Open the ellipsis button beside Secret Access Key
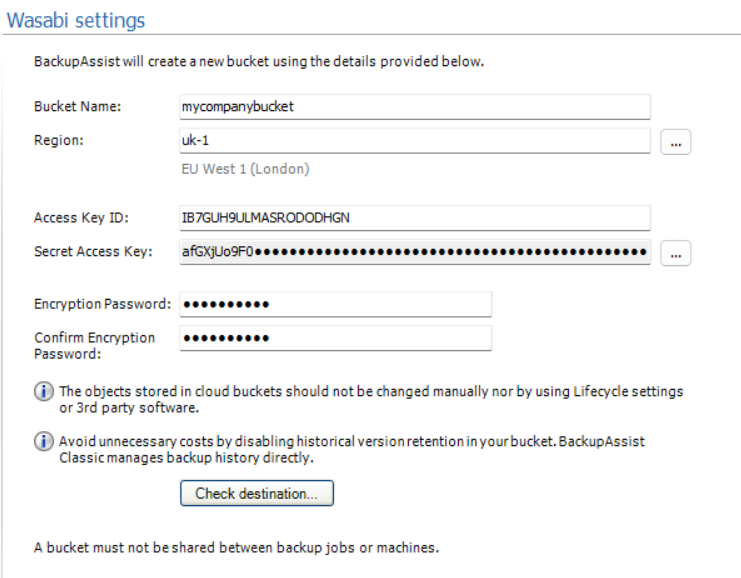This screenshot has height=578, width=741. coord(676,253)
